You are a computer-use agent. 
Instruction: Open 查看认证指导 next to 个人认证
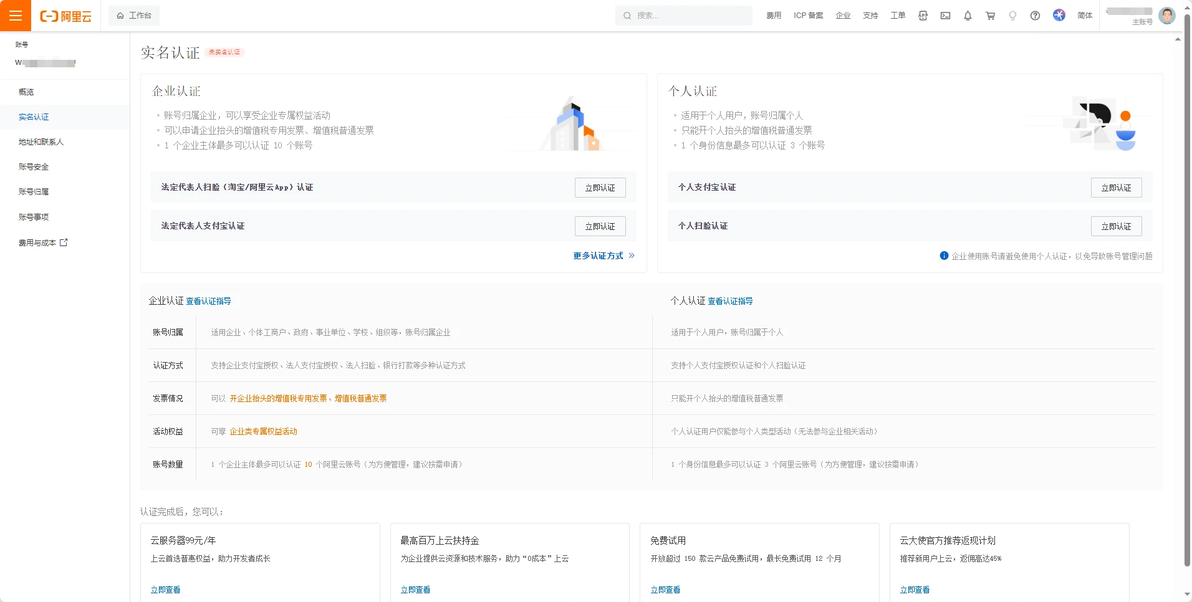731,301
